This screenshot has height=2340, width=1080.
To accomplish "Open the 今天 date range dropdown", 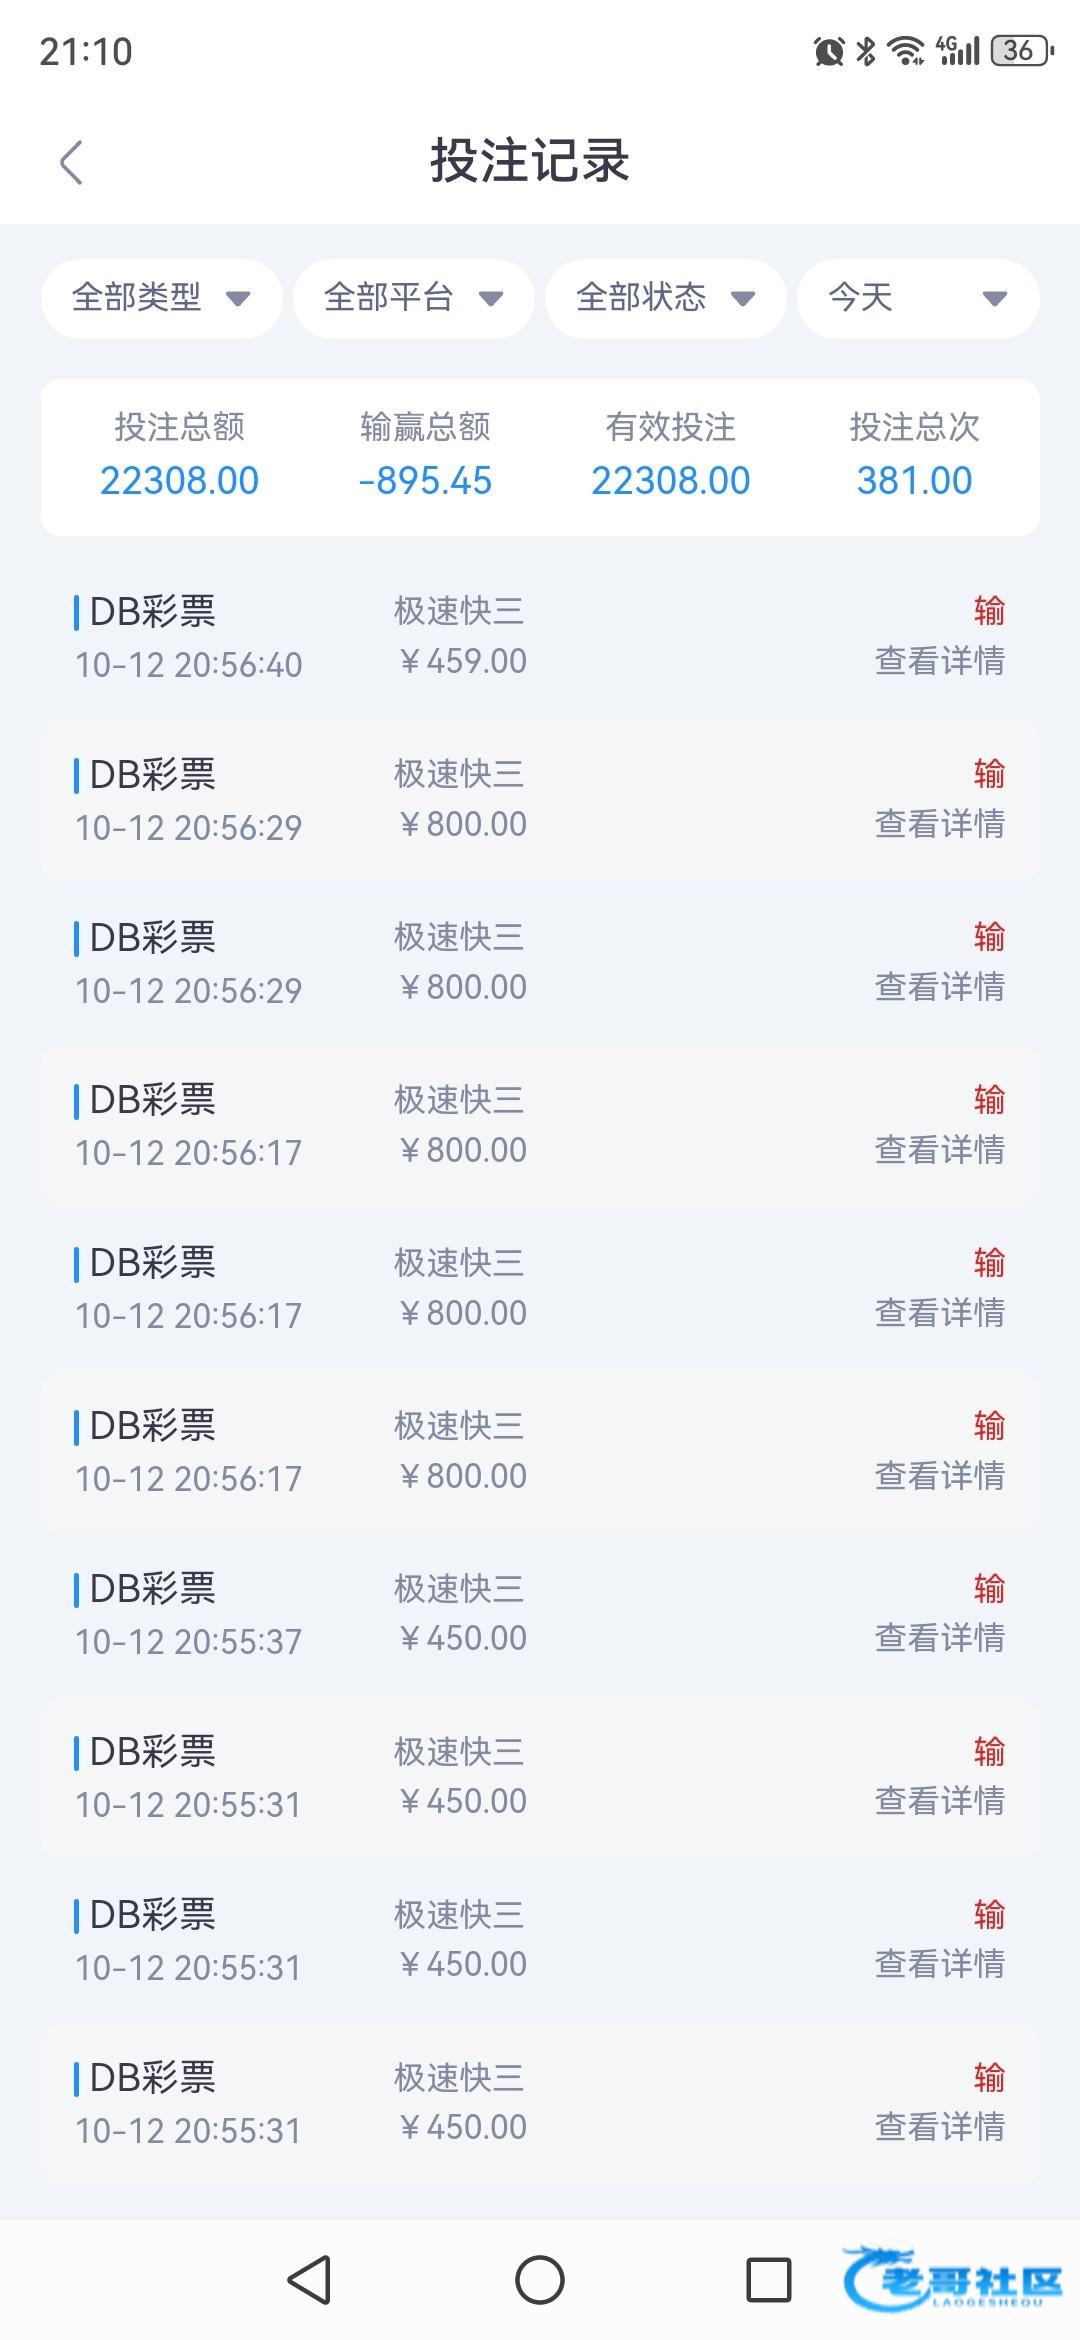I will [x=917, y=298].
